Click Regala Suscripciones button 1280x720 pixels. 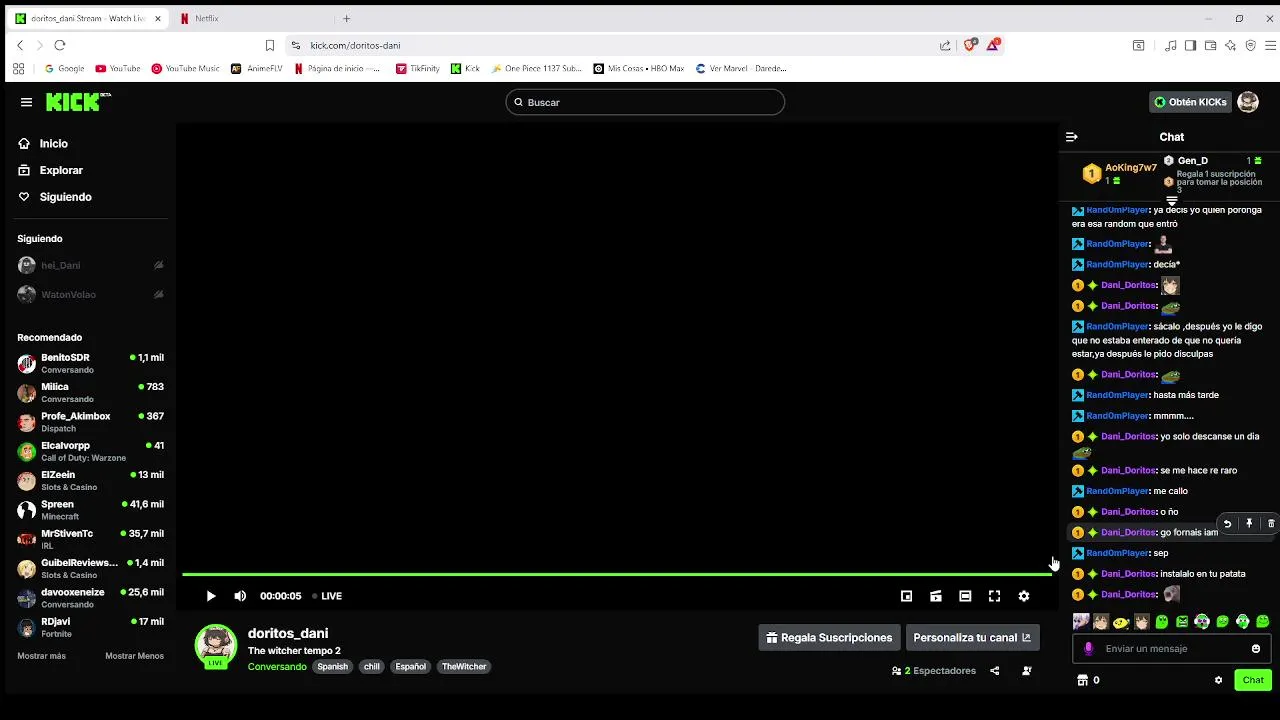pos(829,638)
